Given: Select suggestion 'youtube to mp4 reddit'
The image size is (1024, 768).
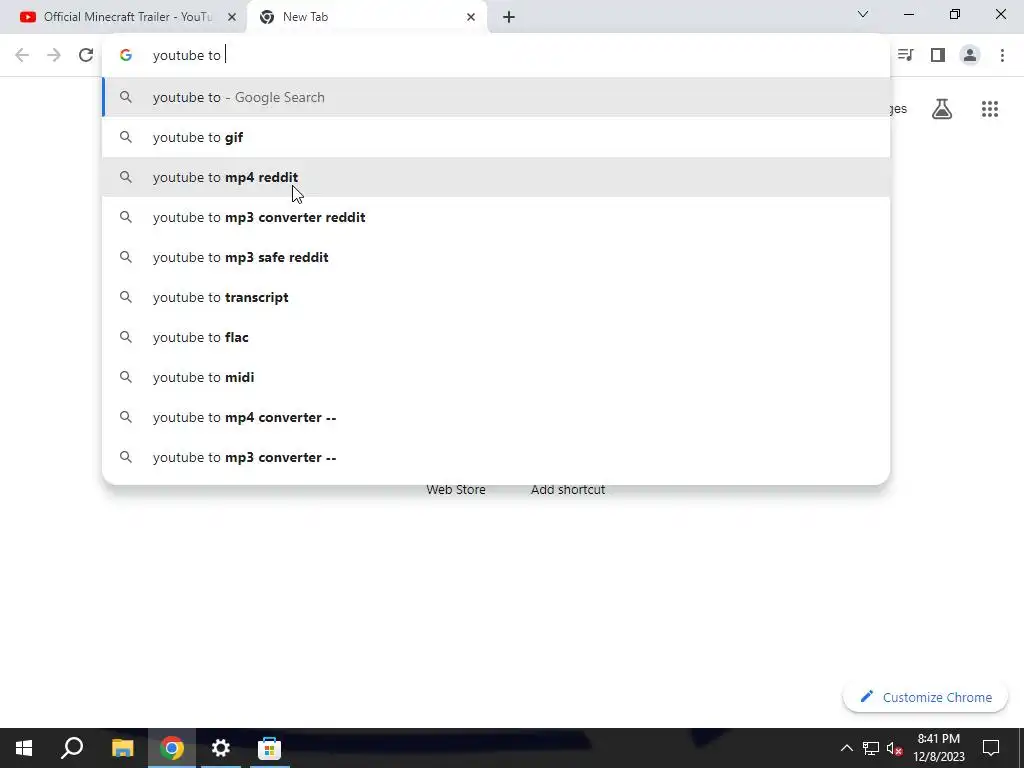Looking at the screenshot, I should point(496,177).
